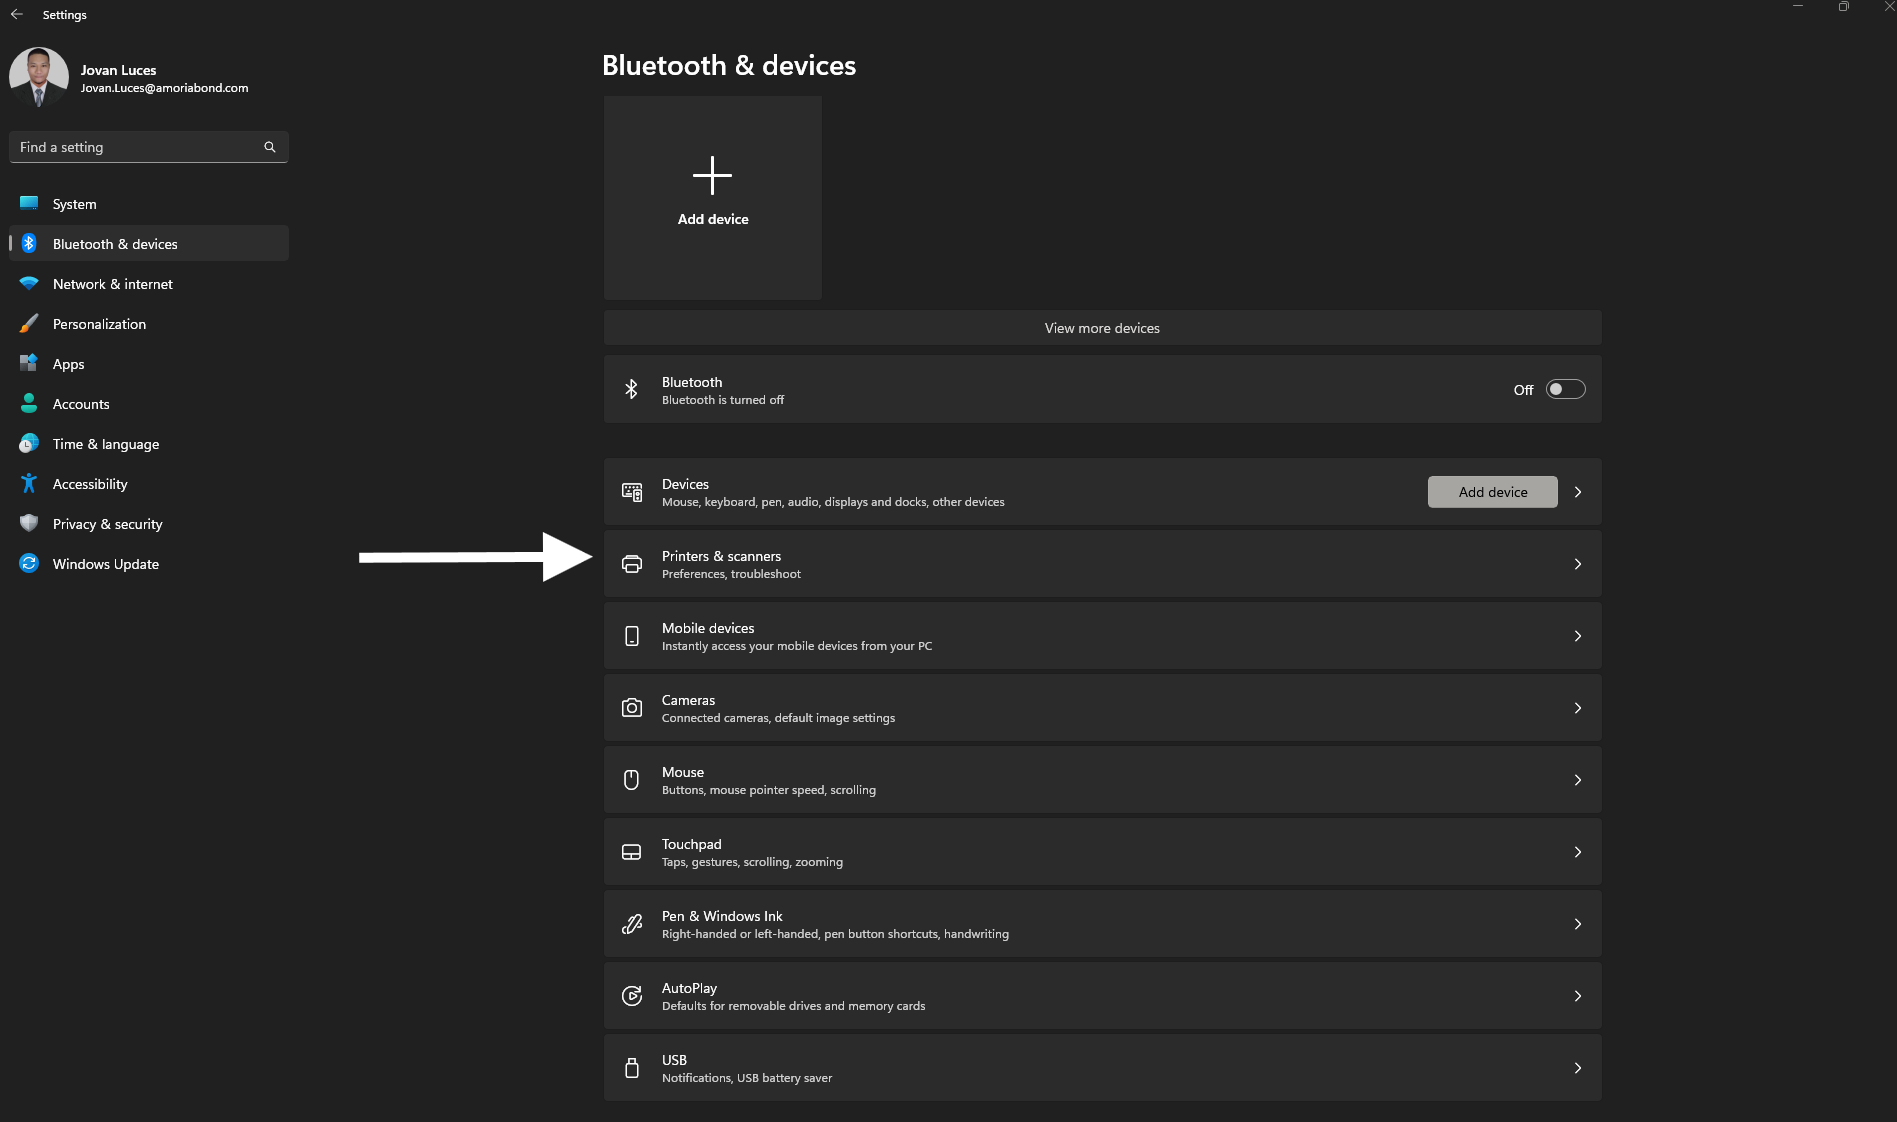Expand Devices row chevron
Viewport: 1897px width, 1122px height.
(x=1578, y=492)
